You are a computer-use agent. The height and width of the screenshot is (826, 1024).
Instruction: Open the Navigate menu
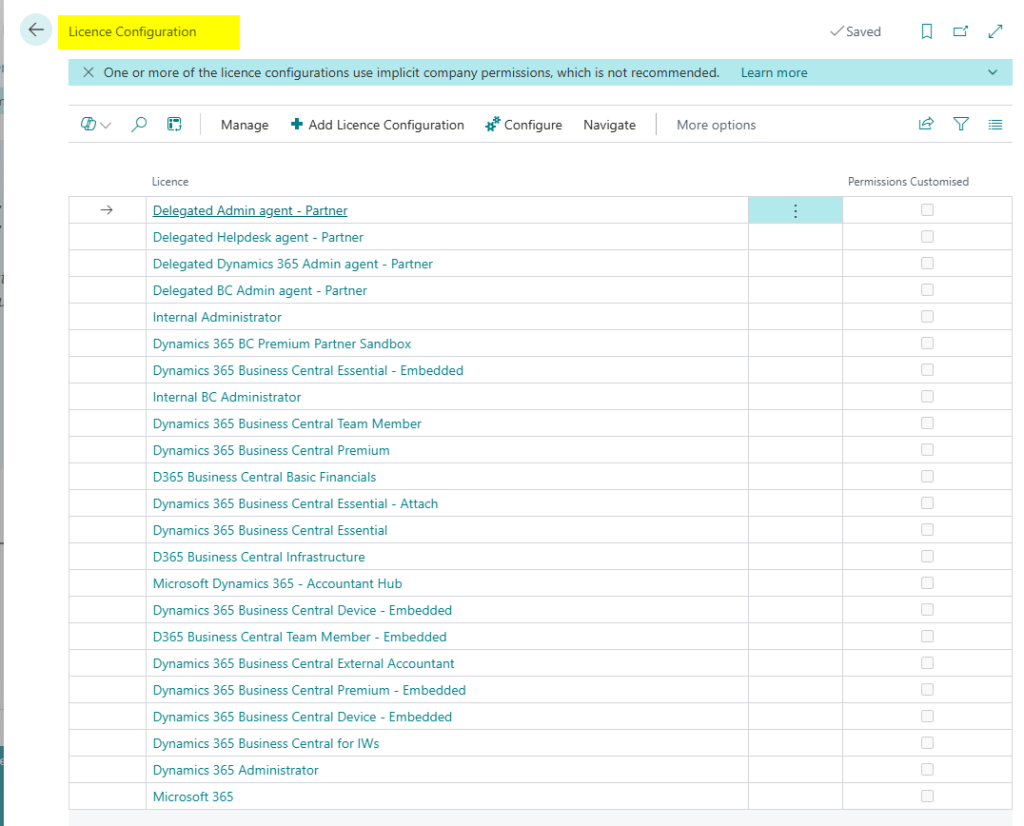[x=609, y=125]
